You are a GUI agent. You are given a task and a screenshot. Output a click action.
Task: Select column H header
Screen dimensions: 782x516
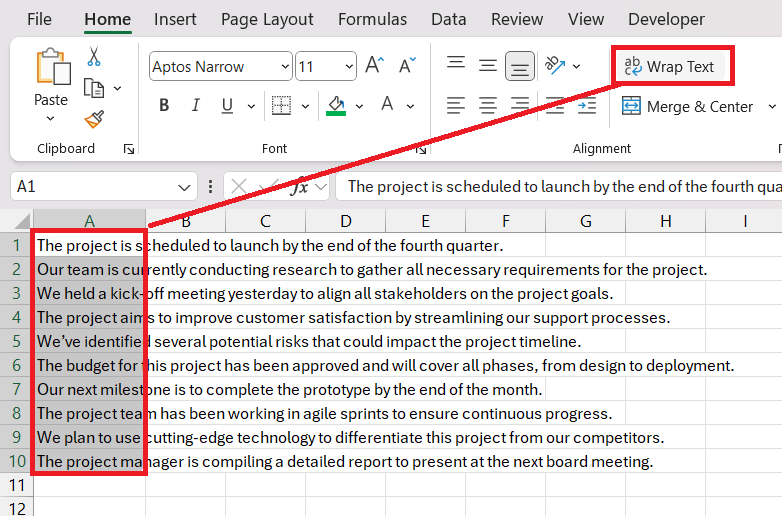[x=666, y=221]
